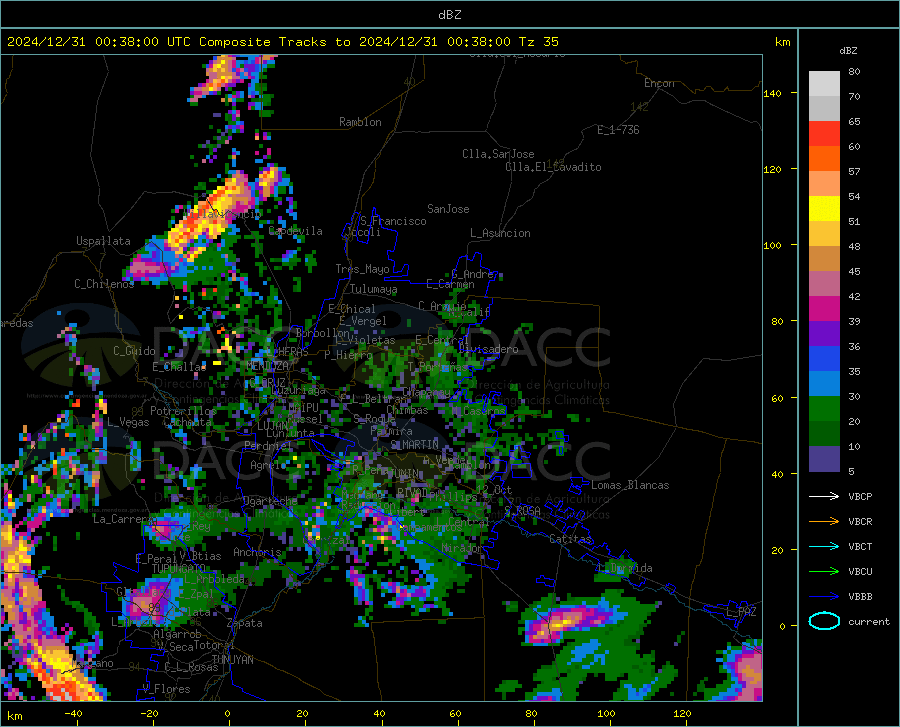The image size is (900, 727).
Task: Click the E_1-736 label
Action: 618,130
